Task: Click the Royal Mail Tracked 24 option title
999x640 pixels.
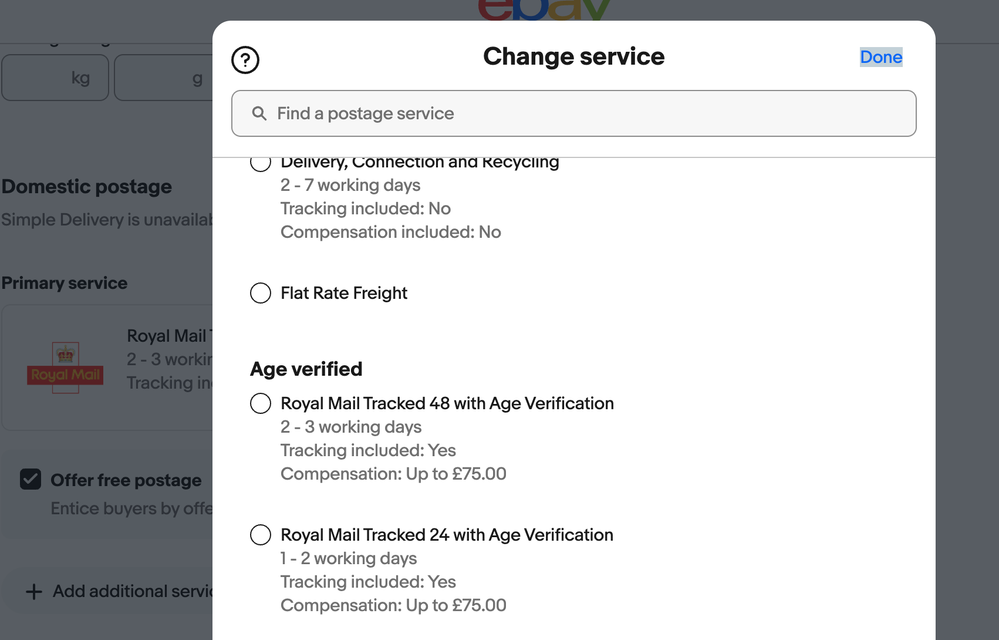Action: click(447, 535)
